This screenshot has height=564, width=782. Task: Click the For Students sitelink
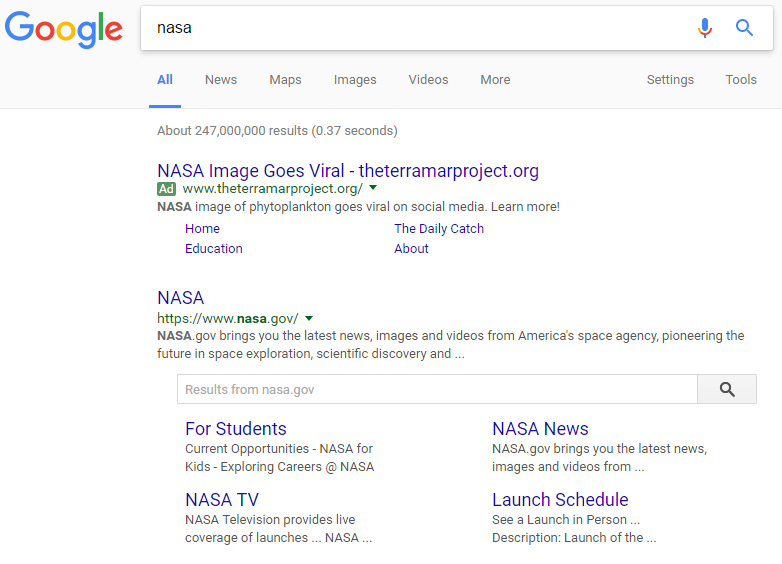coord(236,429)
